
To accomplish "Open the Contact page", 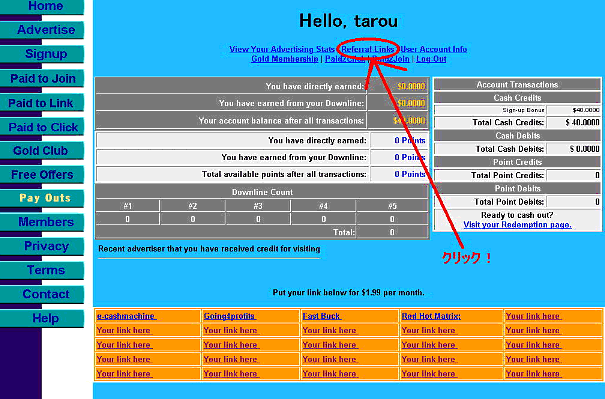I will [42, 294].
